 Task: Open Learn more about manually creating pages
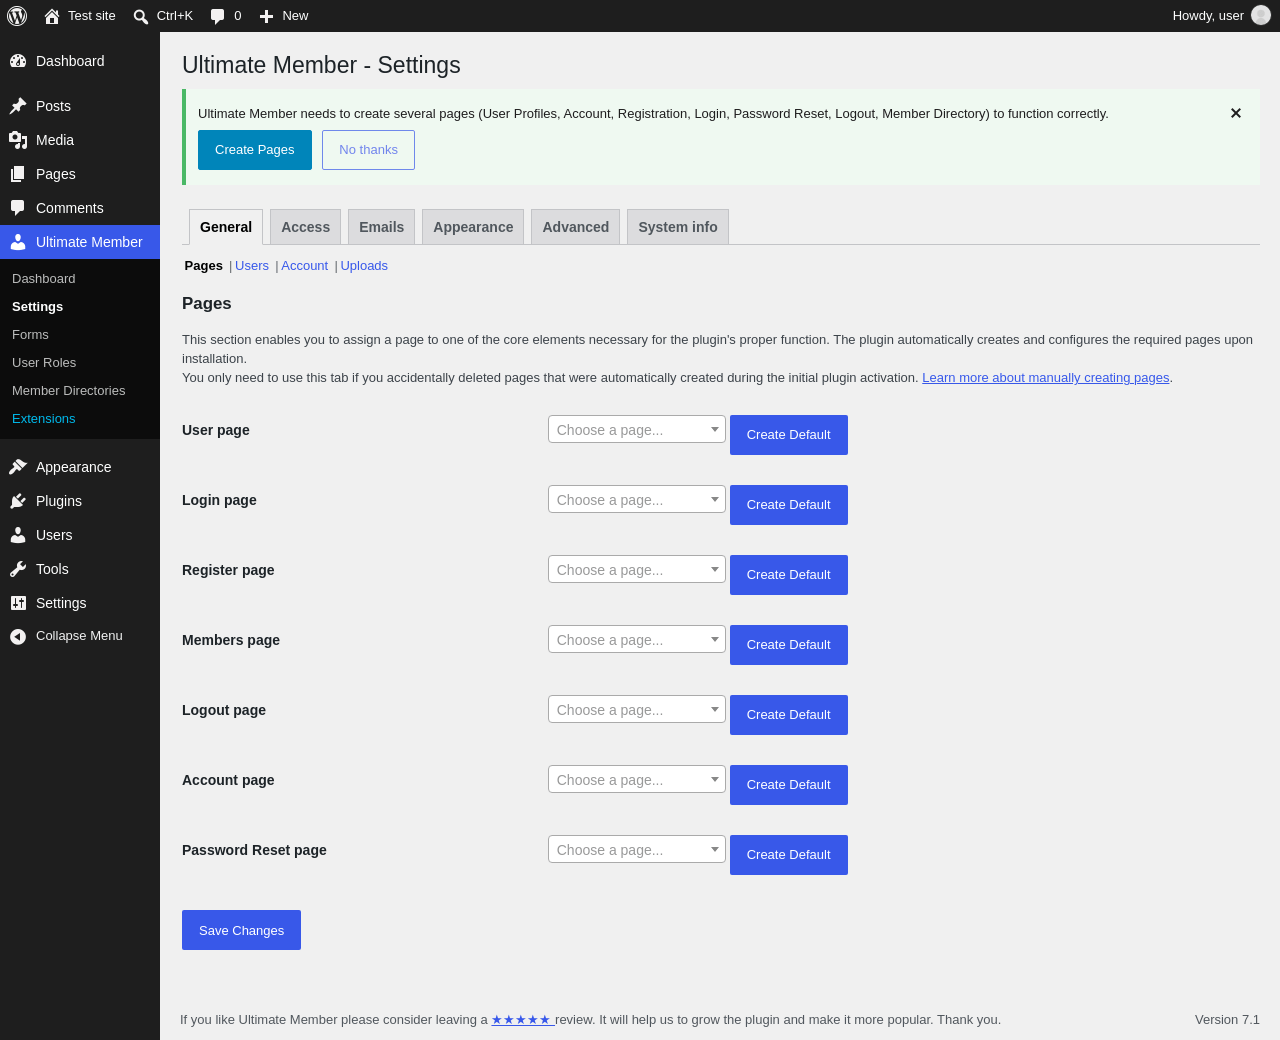pyautogui.click(x=1045, y=378)
